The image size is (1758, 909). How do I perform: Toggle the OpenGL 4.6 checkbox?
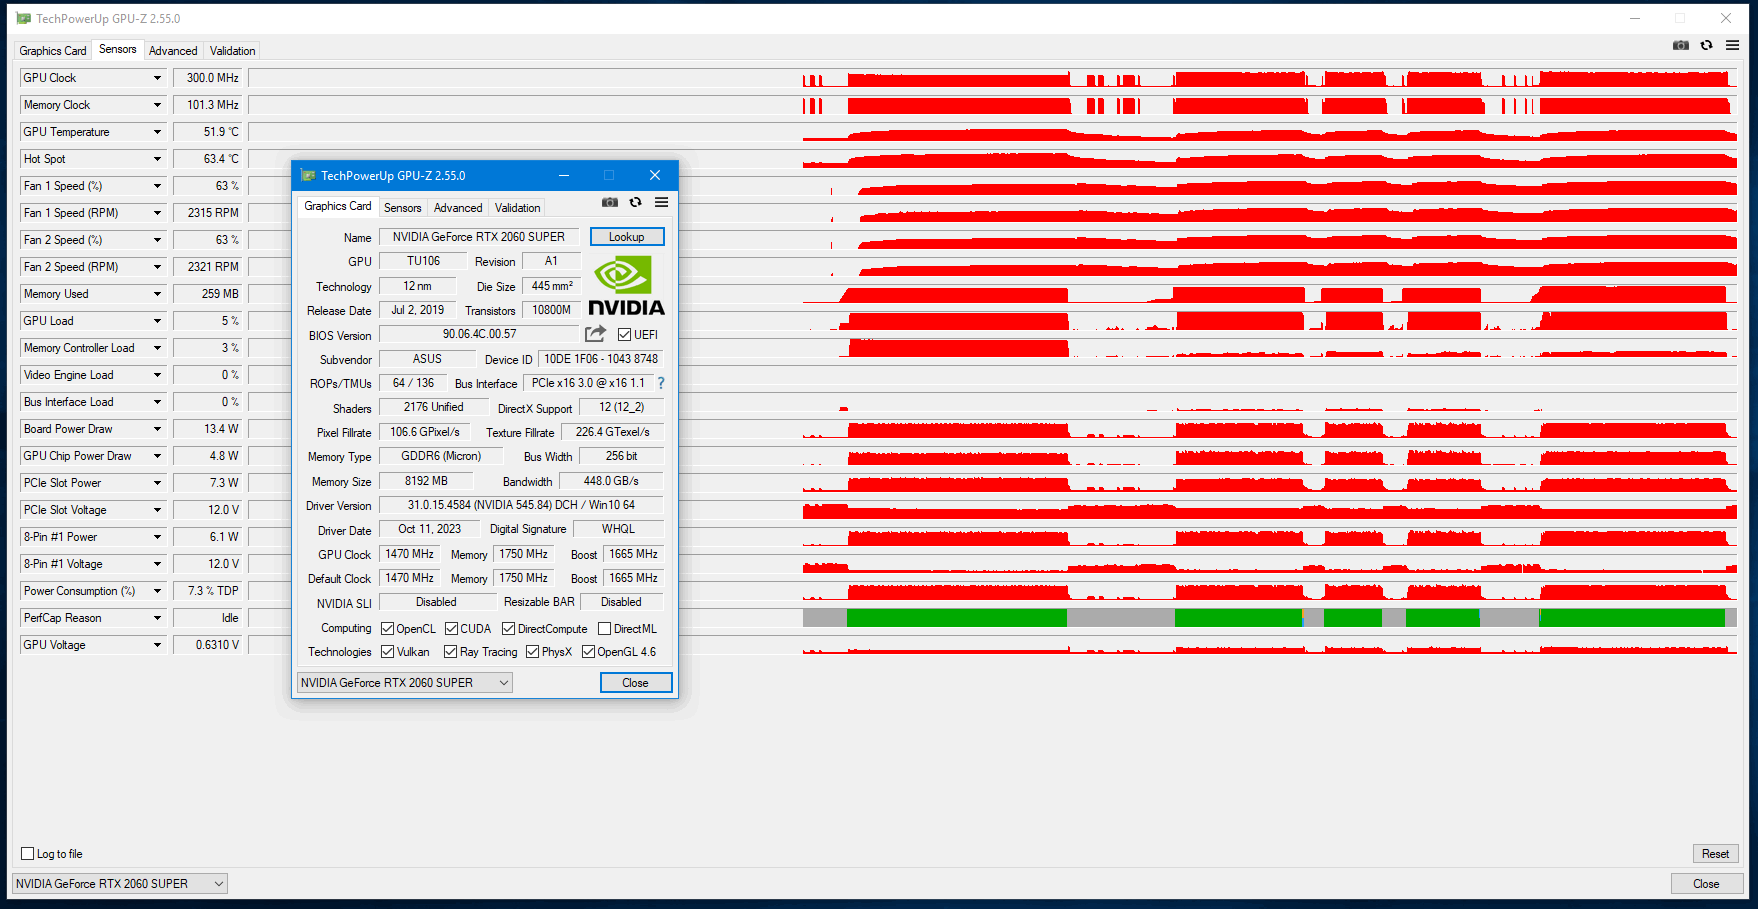pos(589,652)
